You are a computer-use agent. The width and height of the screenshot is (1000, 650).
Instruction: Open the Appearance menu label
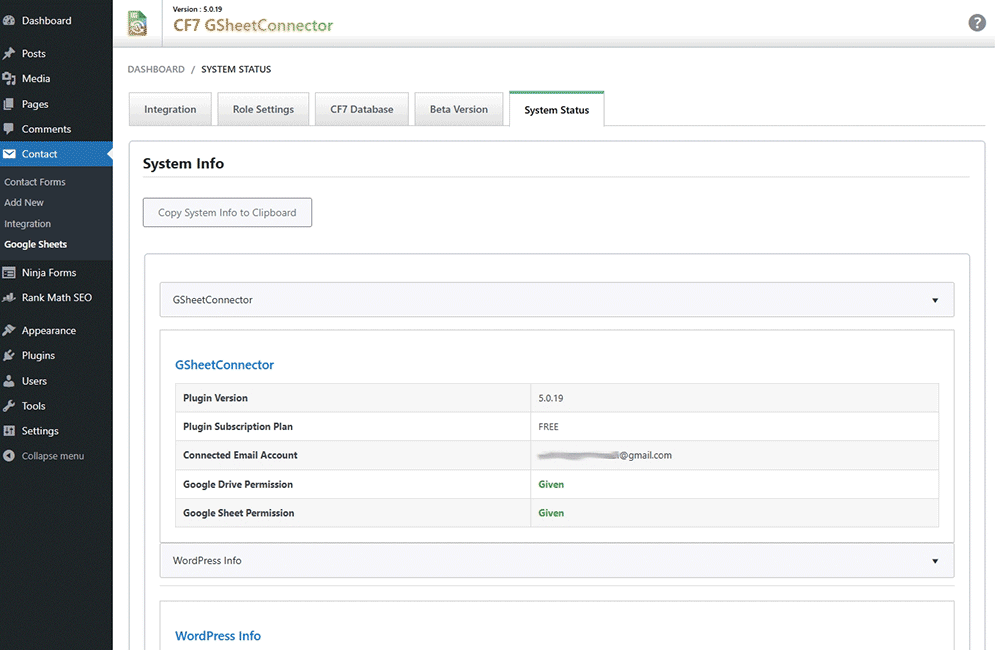(x=48, y=330)
